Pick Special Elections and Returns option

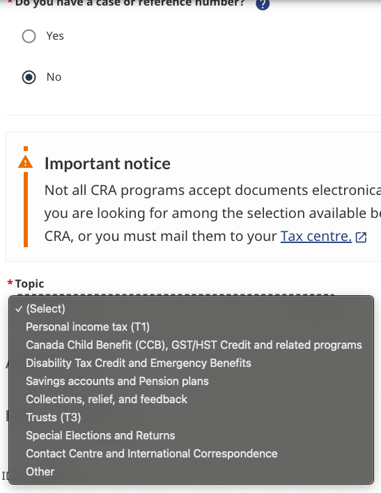click(x=191, y=435)
